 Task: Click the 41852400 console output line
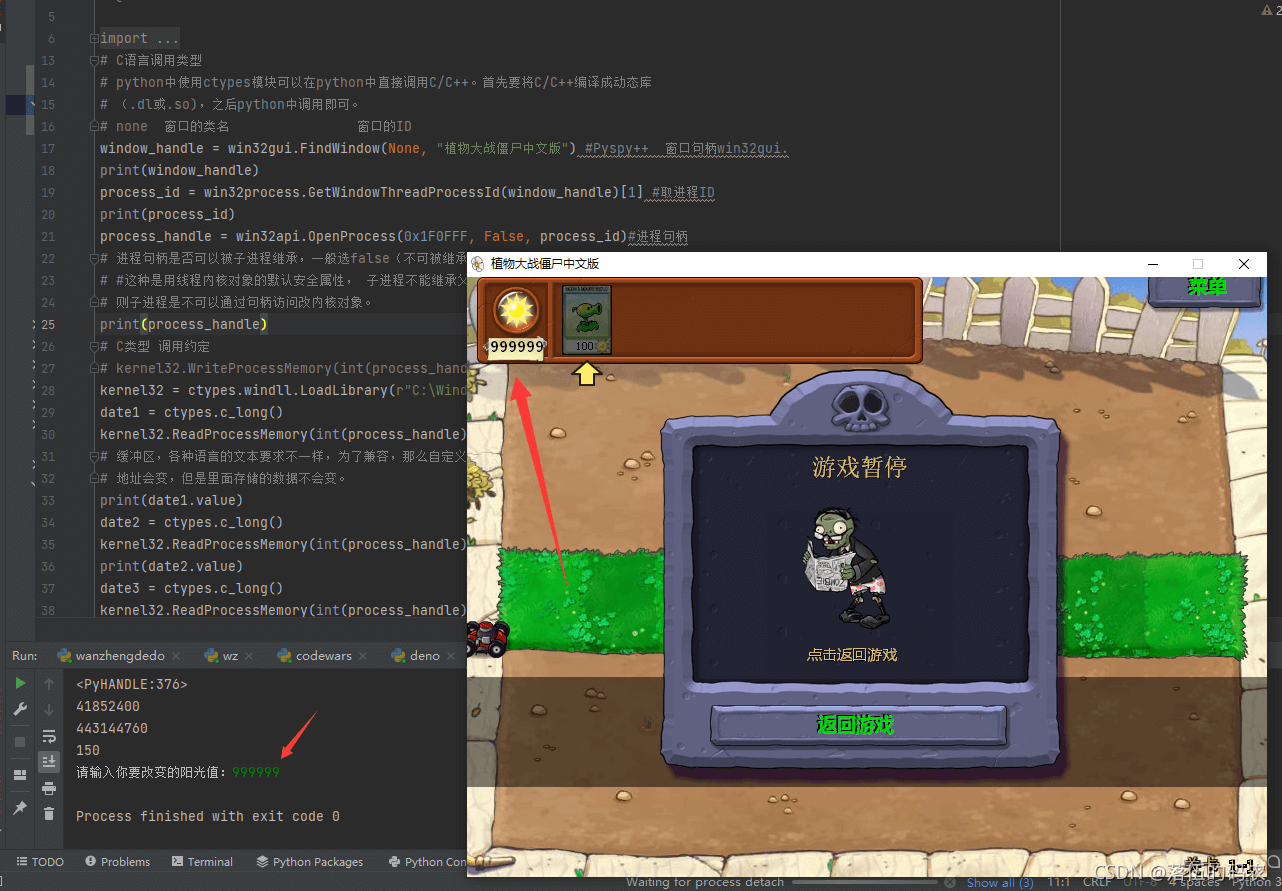(108, 706)
